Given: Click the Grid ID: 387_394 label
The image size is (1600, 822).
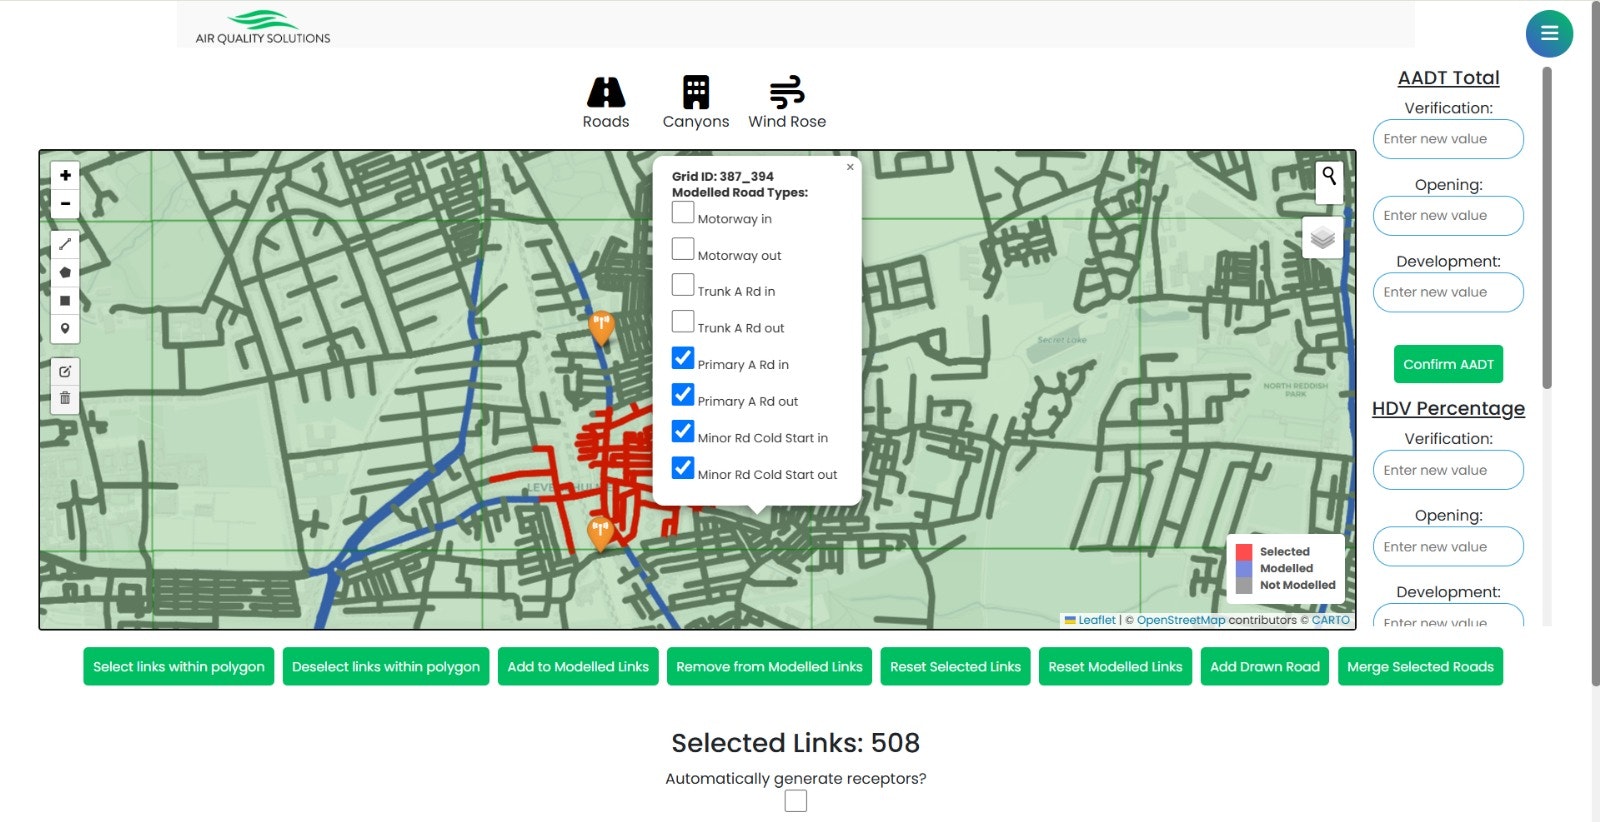Looking at the screenshot, I should tap(723, 176).
